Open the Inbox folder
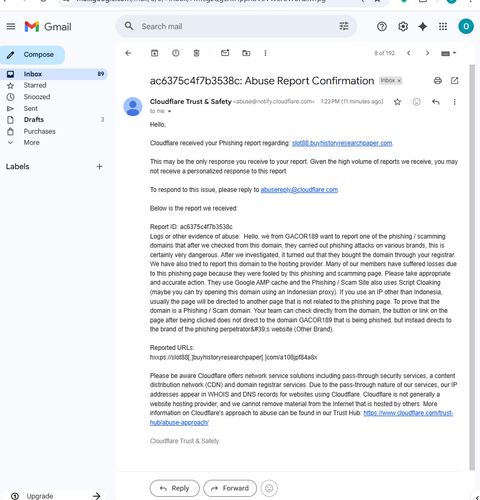The width and height of the screenshot is (480, 500). point(53,74)
